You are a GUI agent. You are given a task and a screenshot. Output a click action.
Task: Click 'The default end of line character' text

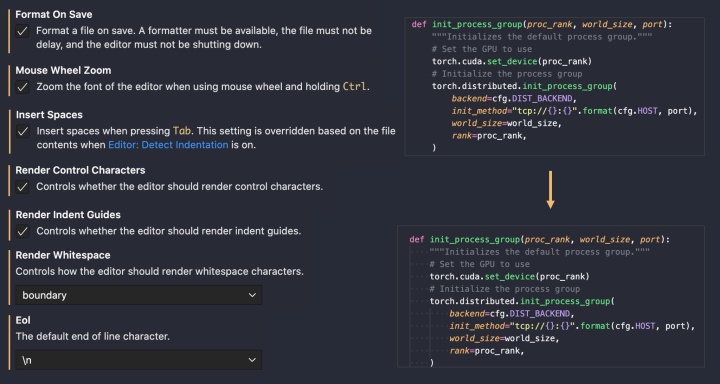[x=93, y=337]
